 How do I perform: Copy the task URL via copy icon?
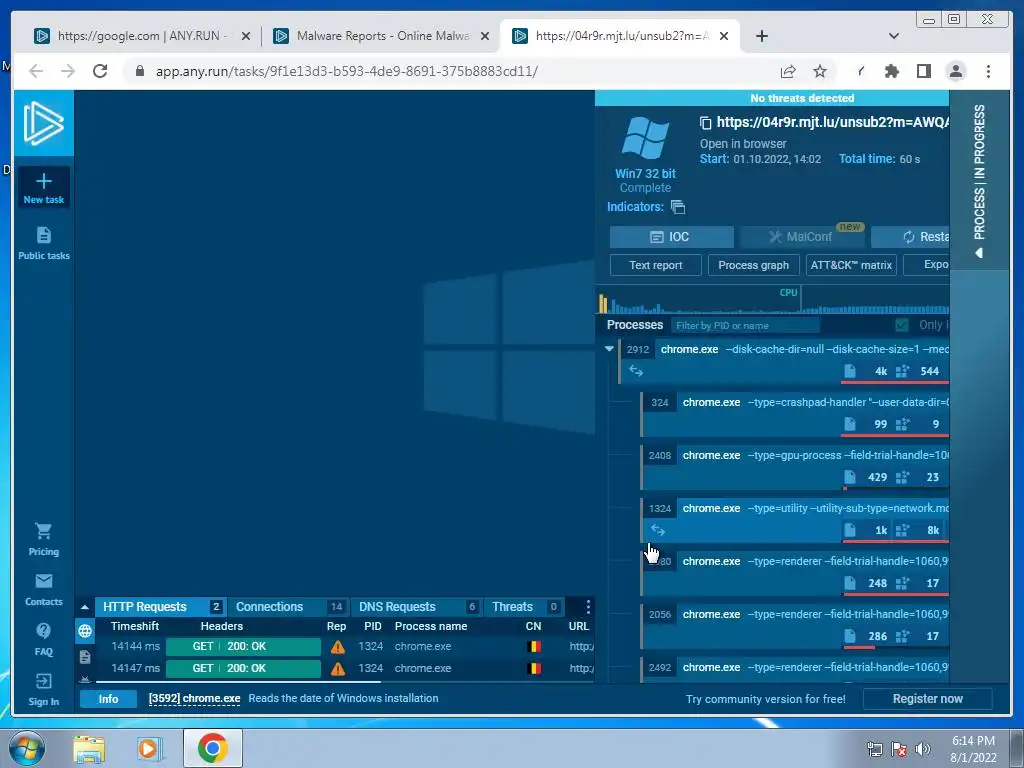click(705, 123)
